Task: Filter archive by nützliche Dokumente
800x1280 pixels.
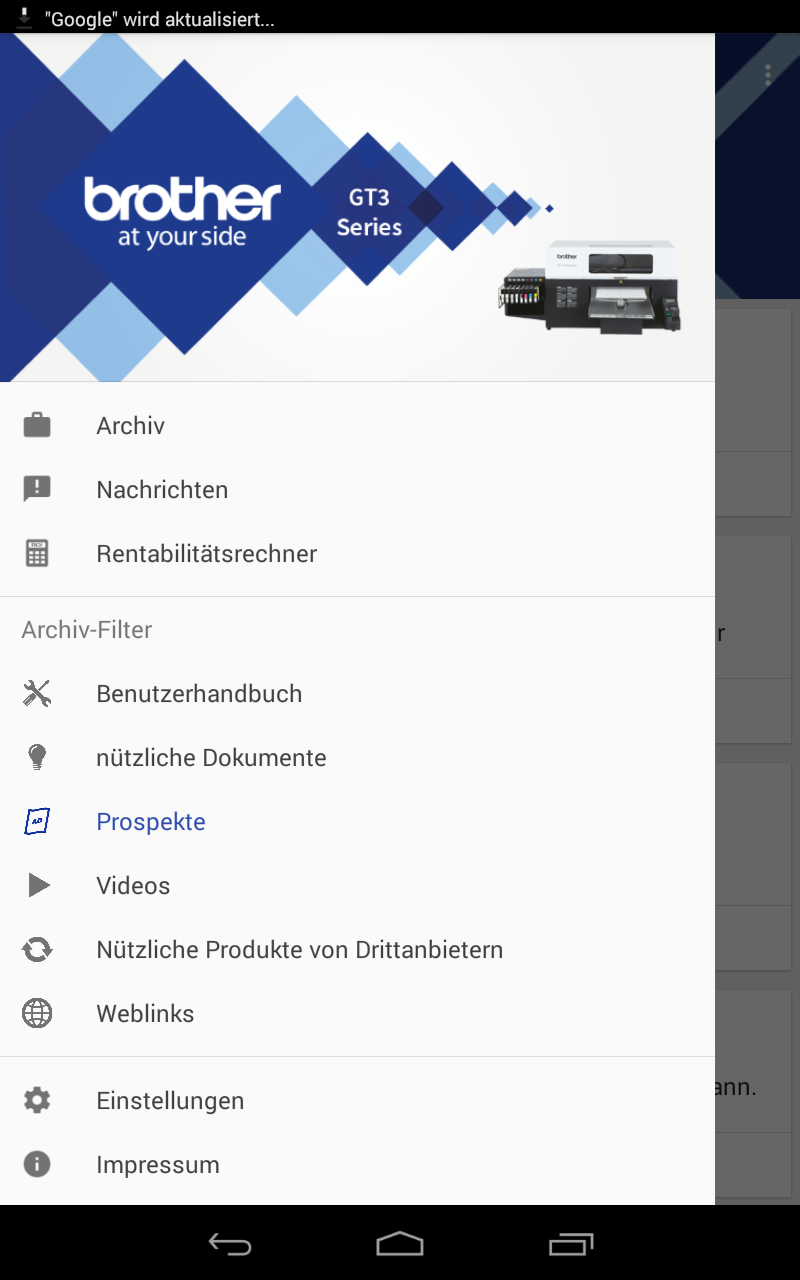Action: pyautogui.click(x=357, y=758)
